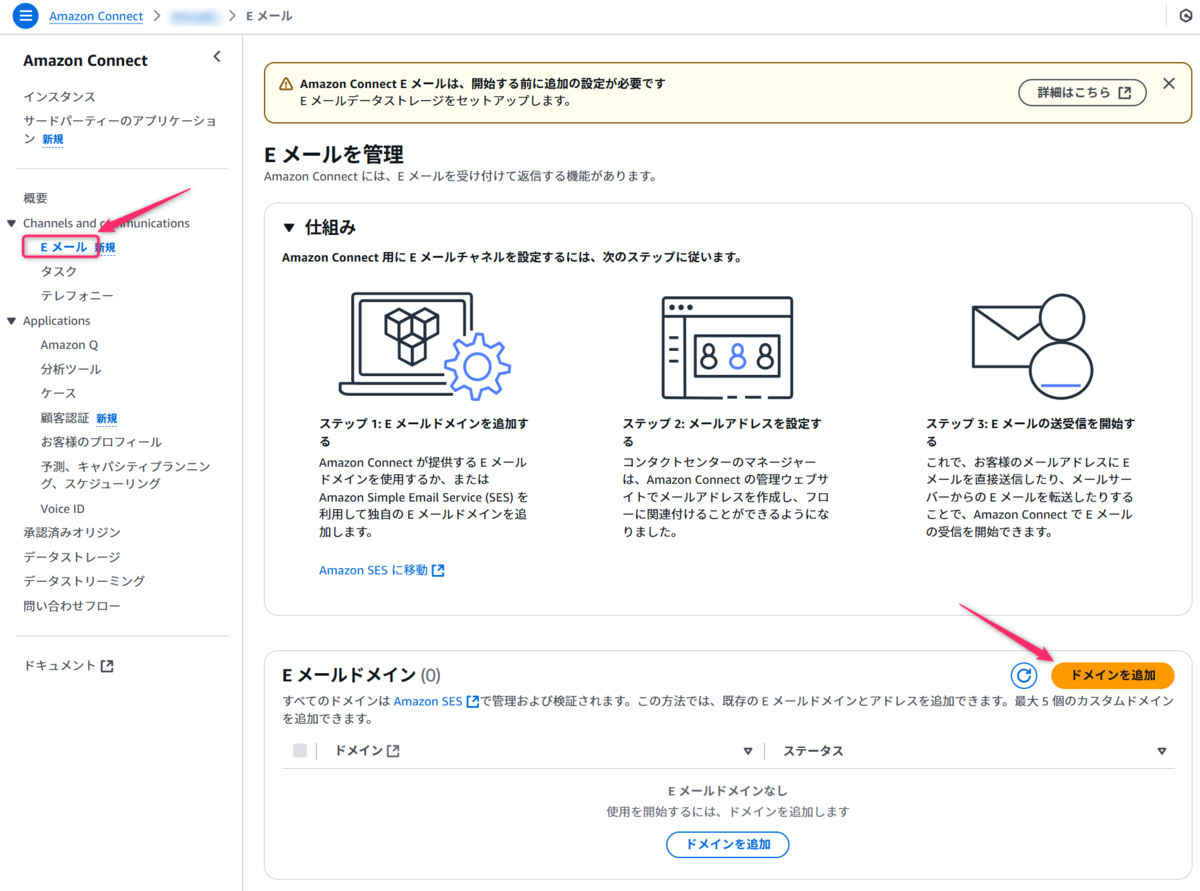Click the E メールを管理 page heading

pos(333,154)
